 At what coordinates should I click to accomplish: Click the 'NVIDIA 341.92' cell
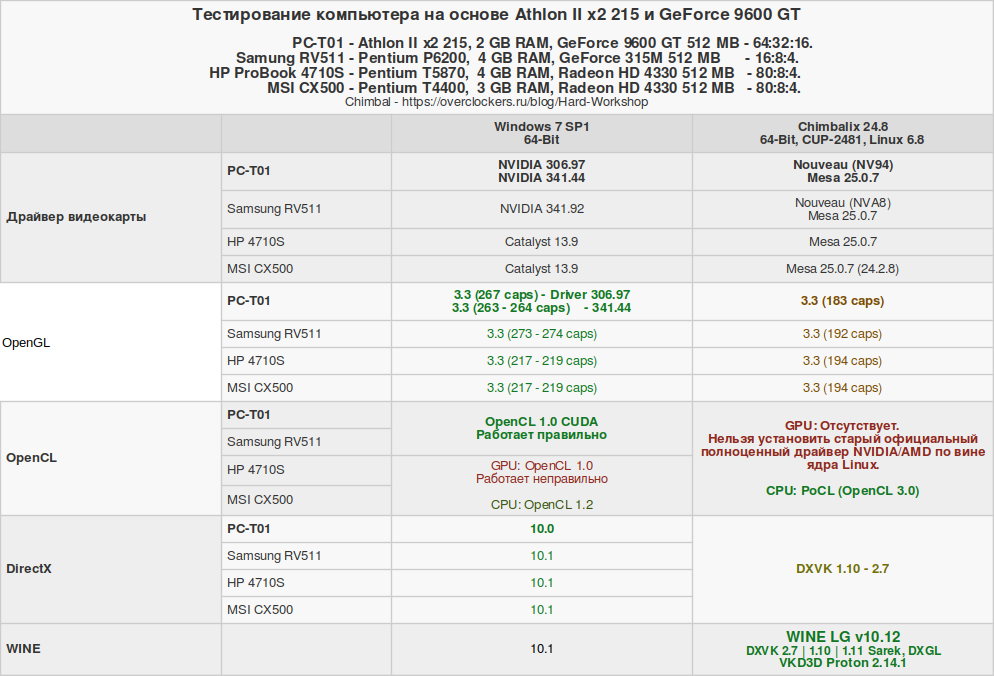click(x=541, y=209)
